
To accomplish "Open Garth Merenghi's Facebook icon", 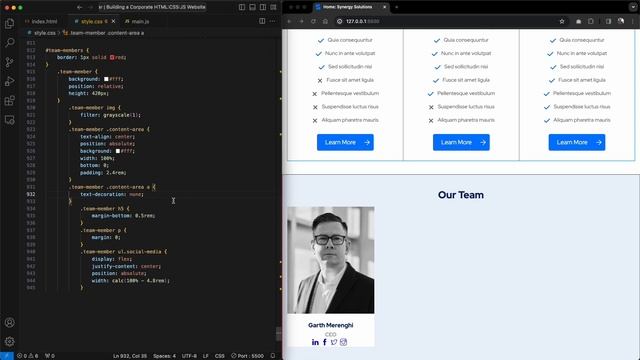I will (x=325, y=342).
